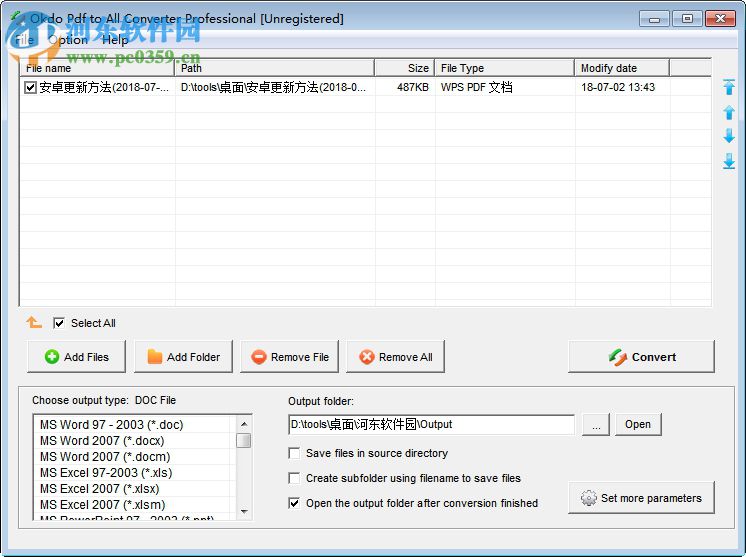Close the Okdo converter window

coord(720,19)
